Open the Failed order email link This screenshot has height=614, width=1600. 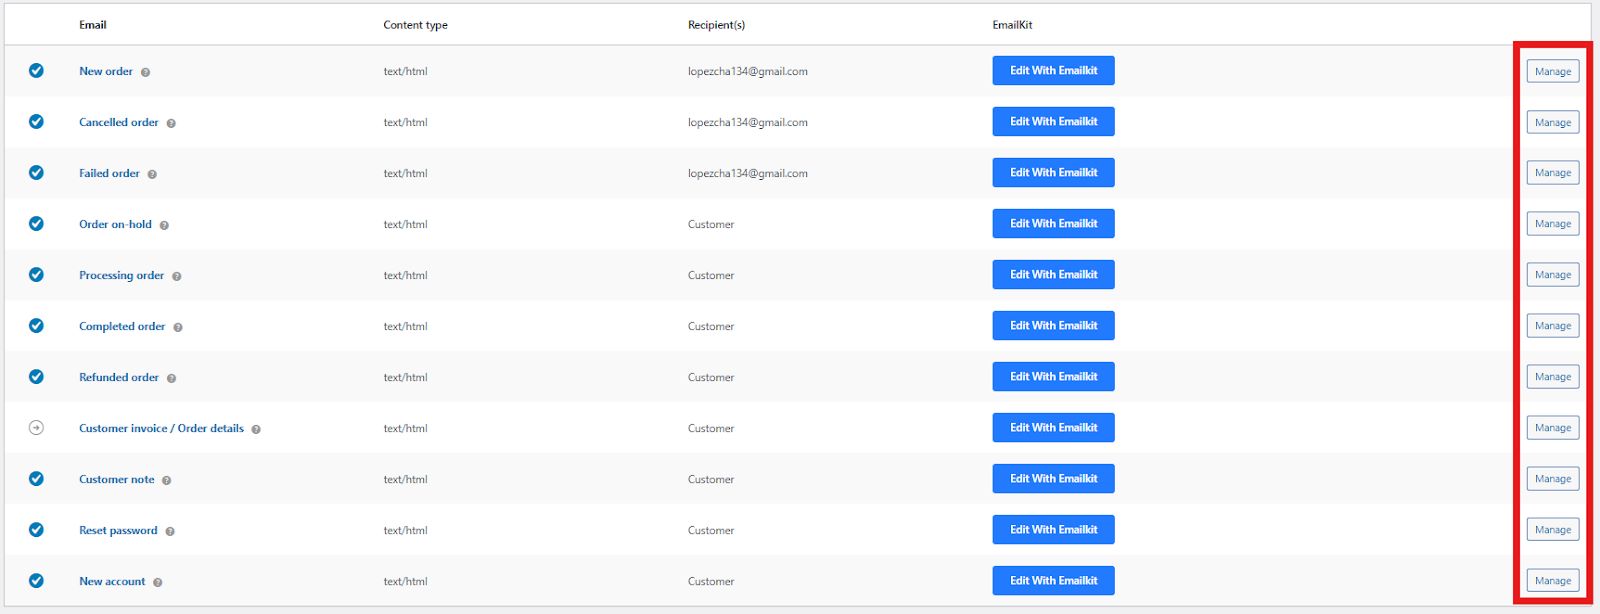pos(109,173)
